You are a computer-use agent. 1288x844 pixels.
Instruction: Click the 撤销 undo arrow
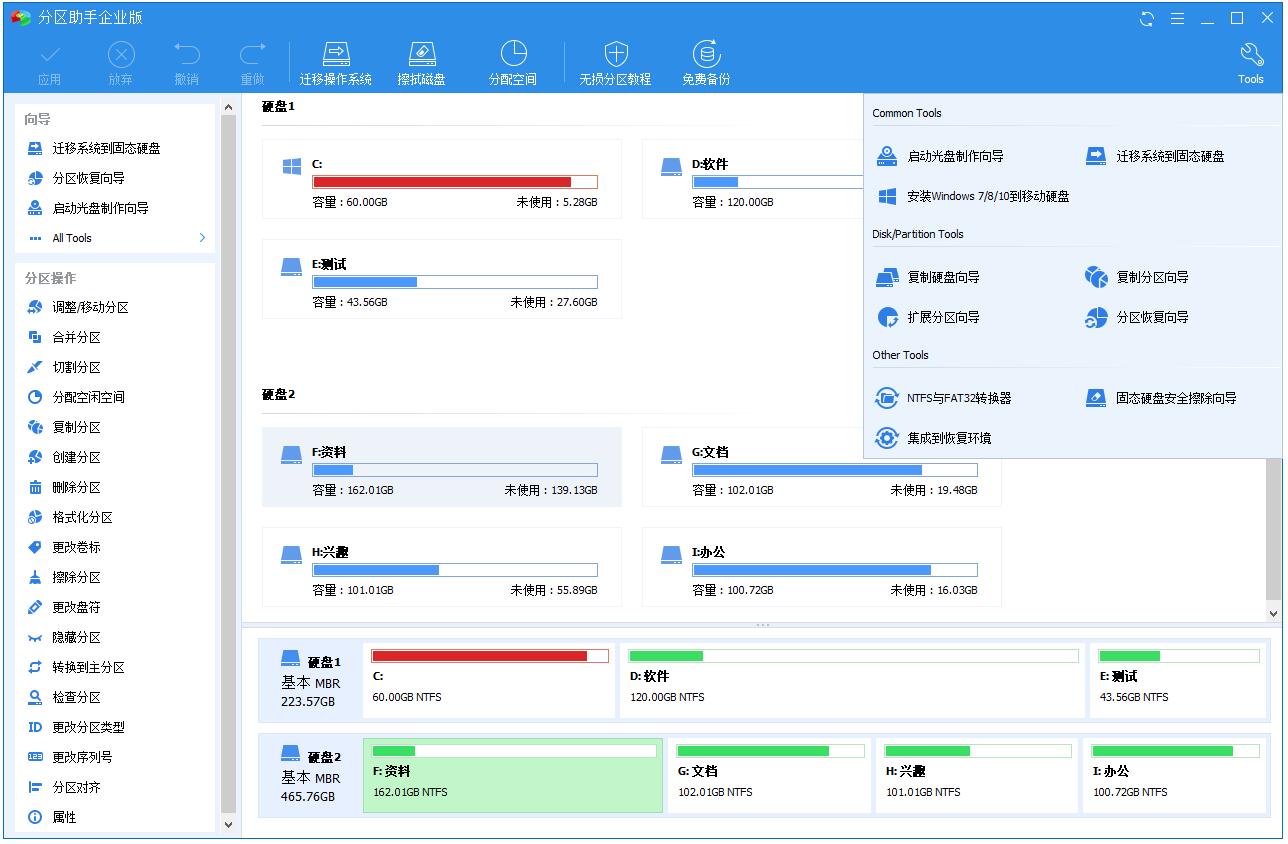point(186,63)
